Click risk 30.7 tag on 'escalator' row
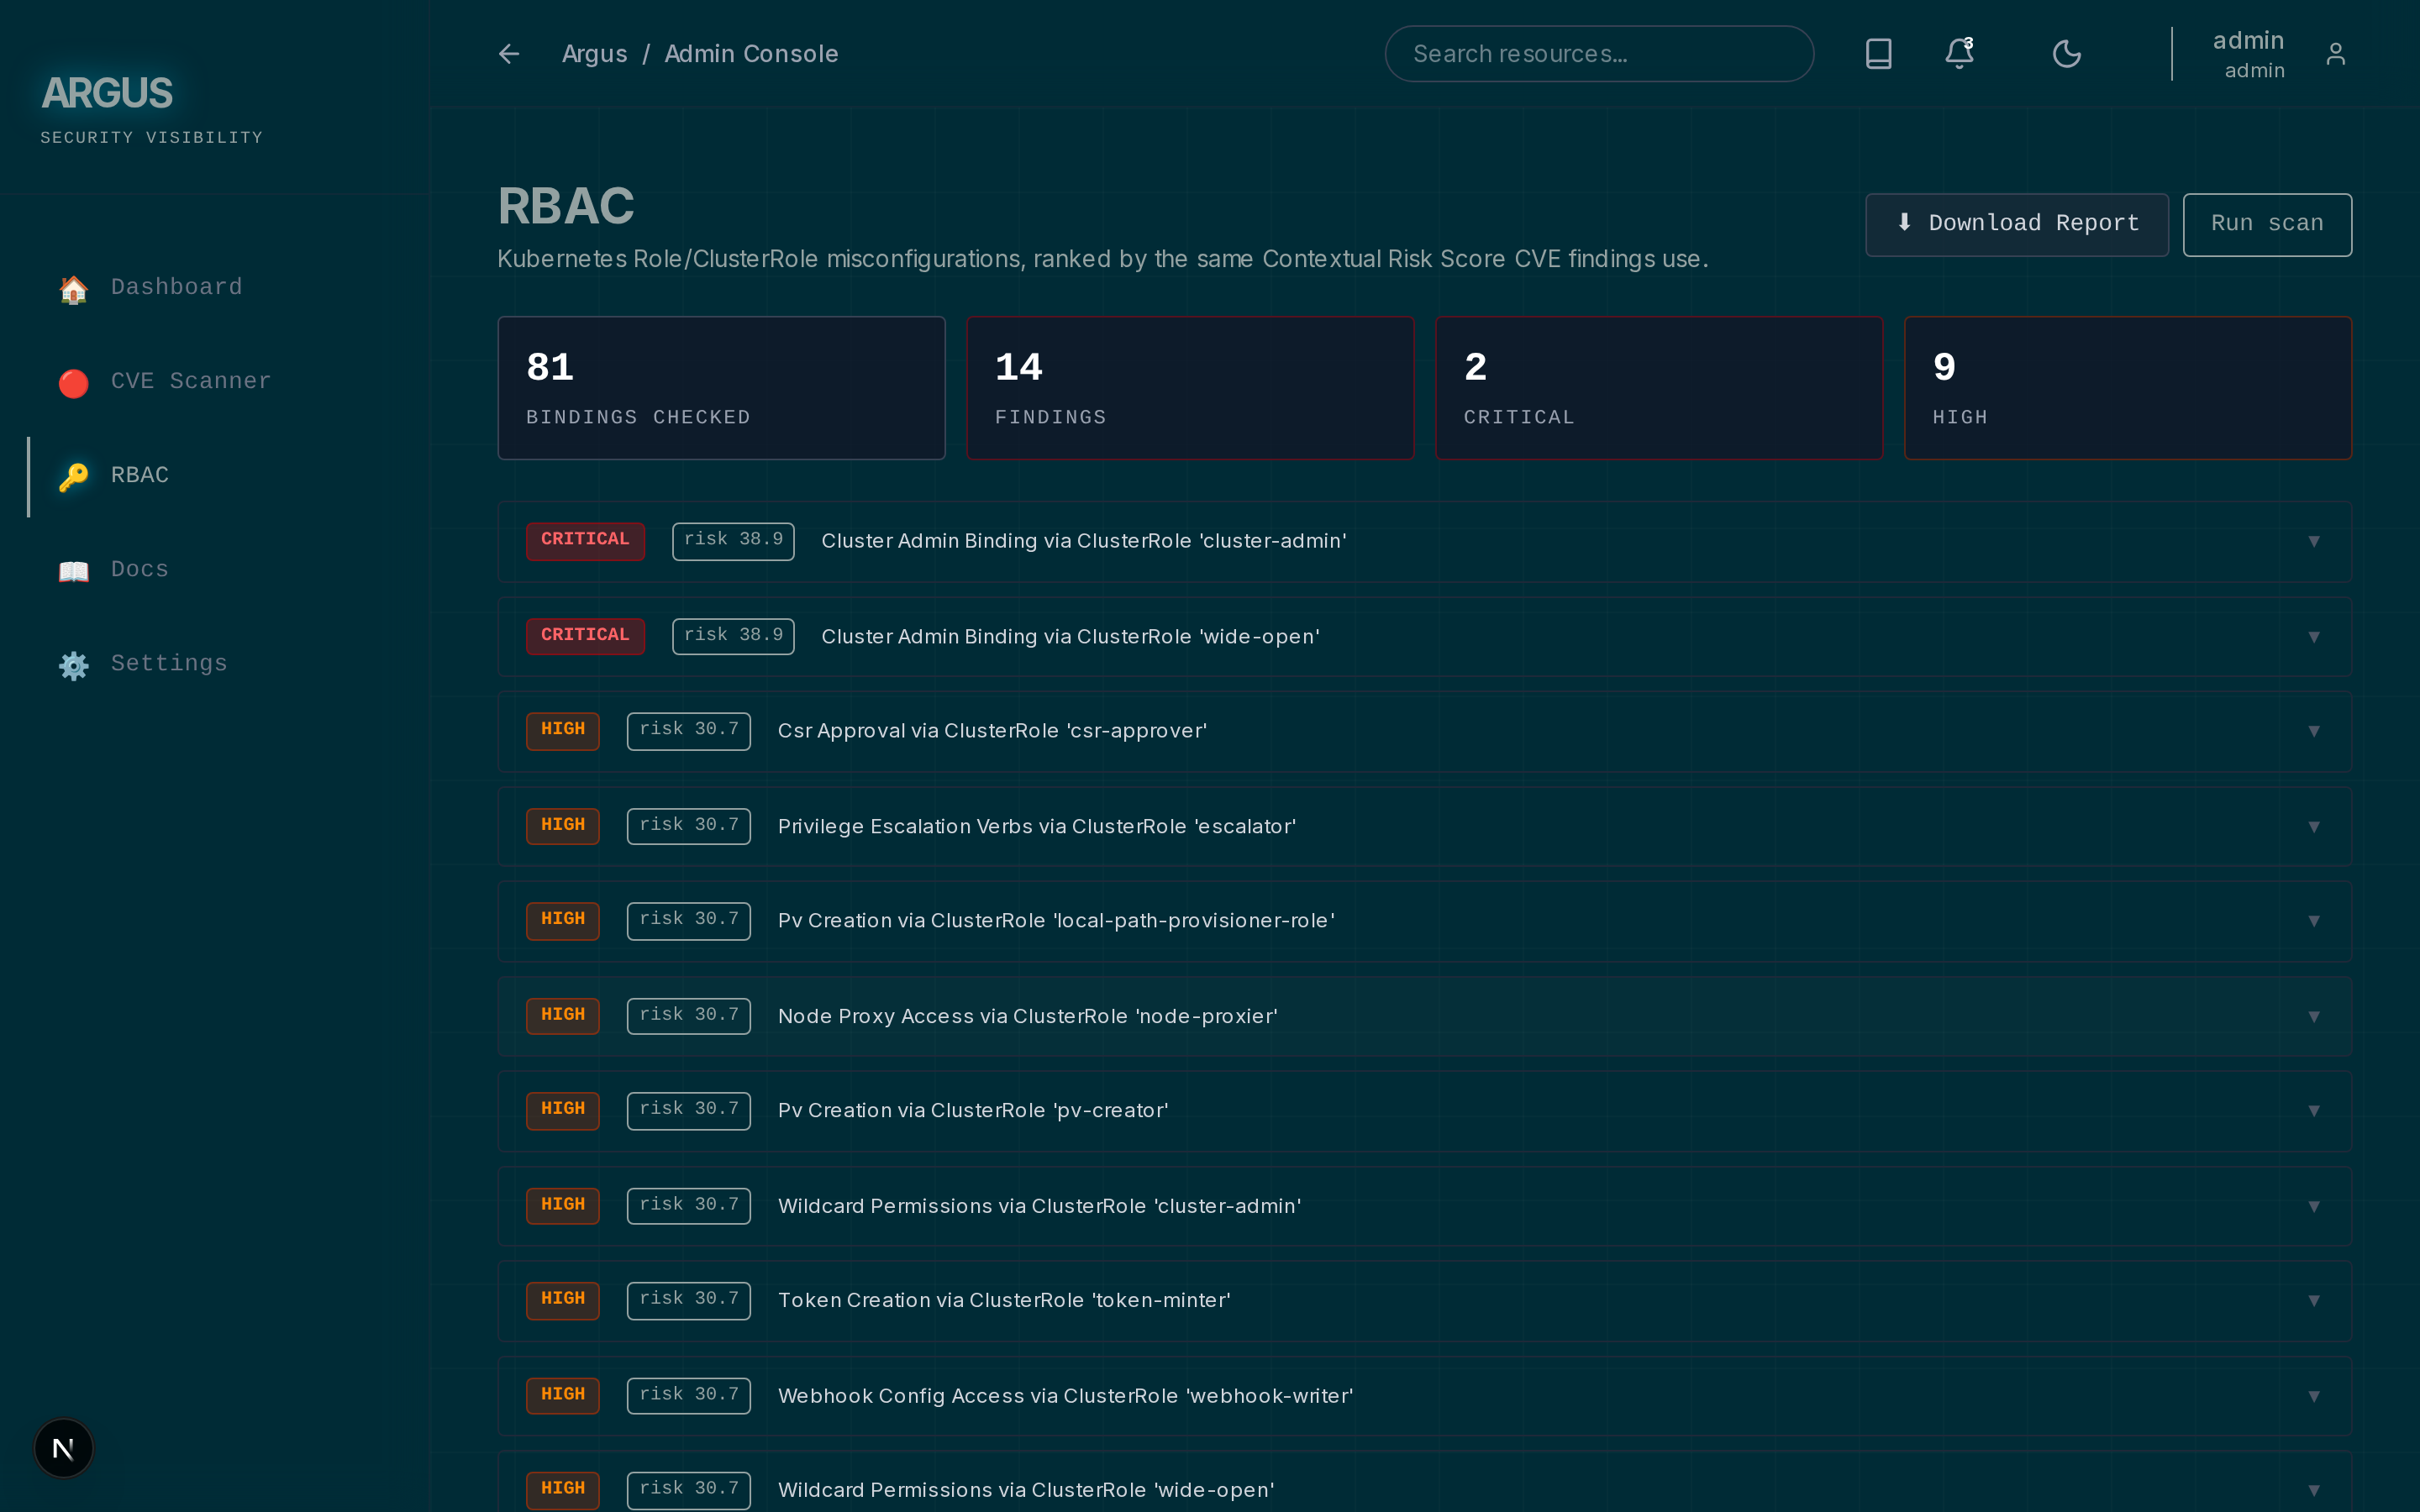The height and width of the screenshot is (1512, 2420). 689,827
